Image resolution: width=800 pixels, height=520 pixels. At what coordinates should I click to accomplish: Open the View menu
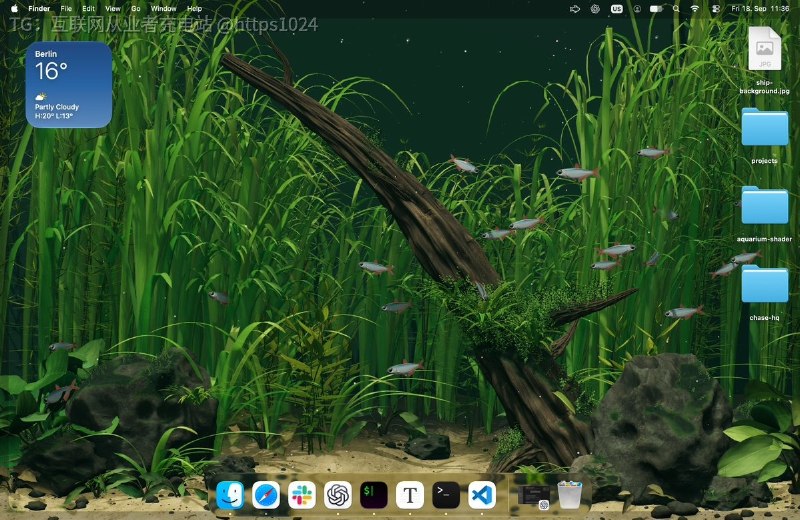[x=113, y=9]
